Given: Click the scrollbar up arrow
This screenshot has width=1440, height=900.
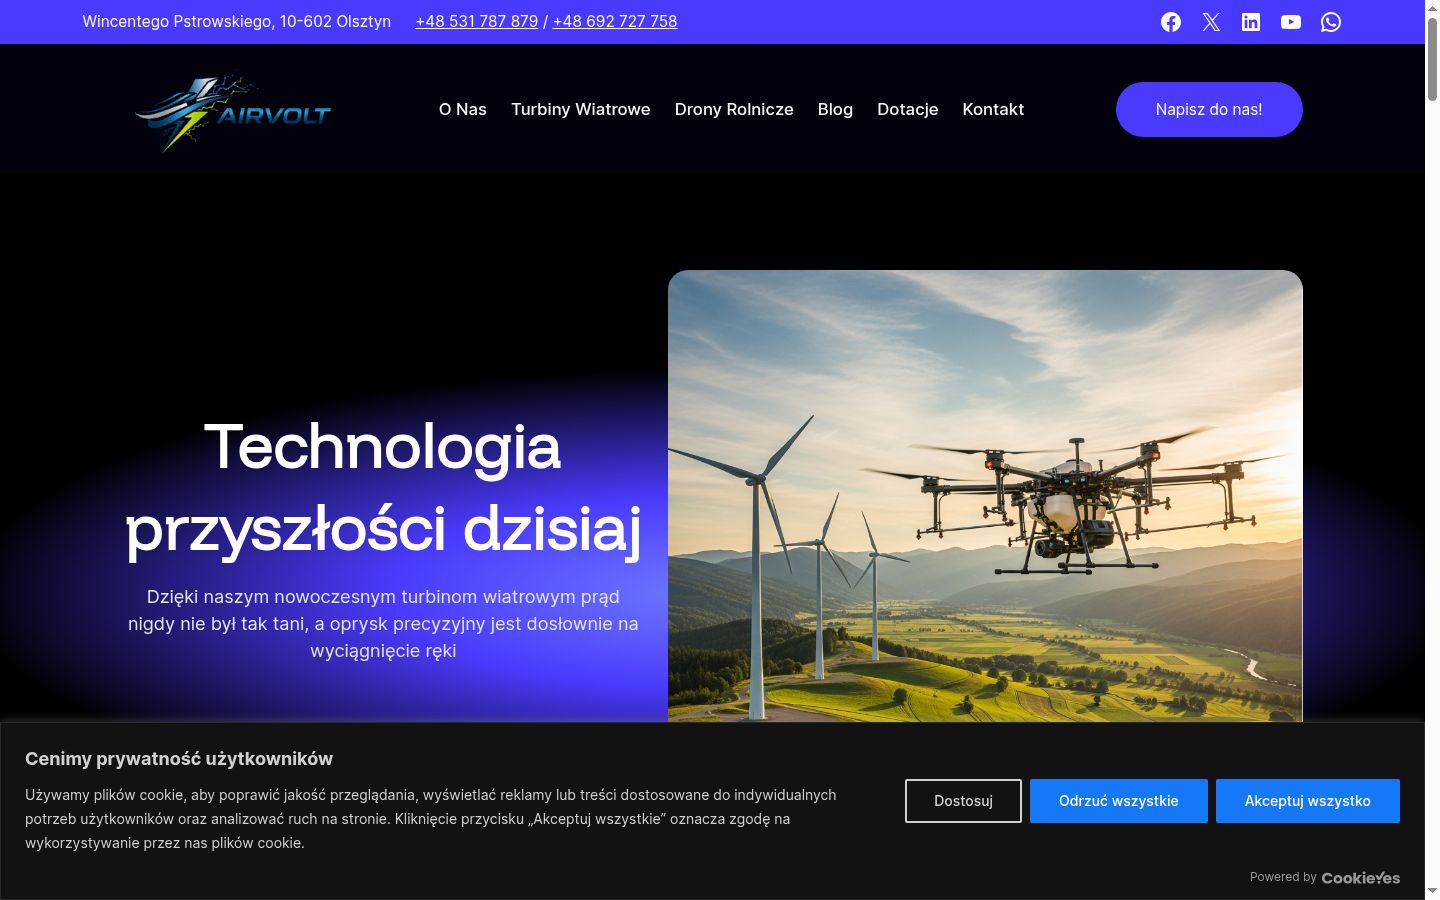Looking at the screenshot, I should (x=1432, y=7).
